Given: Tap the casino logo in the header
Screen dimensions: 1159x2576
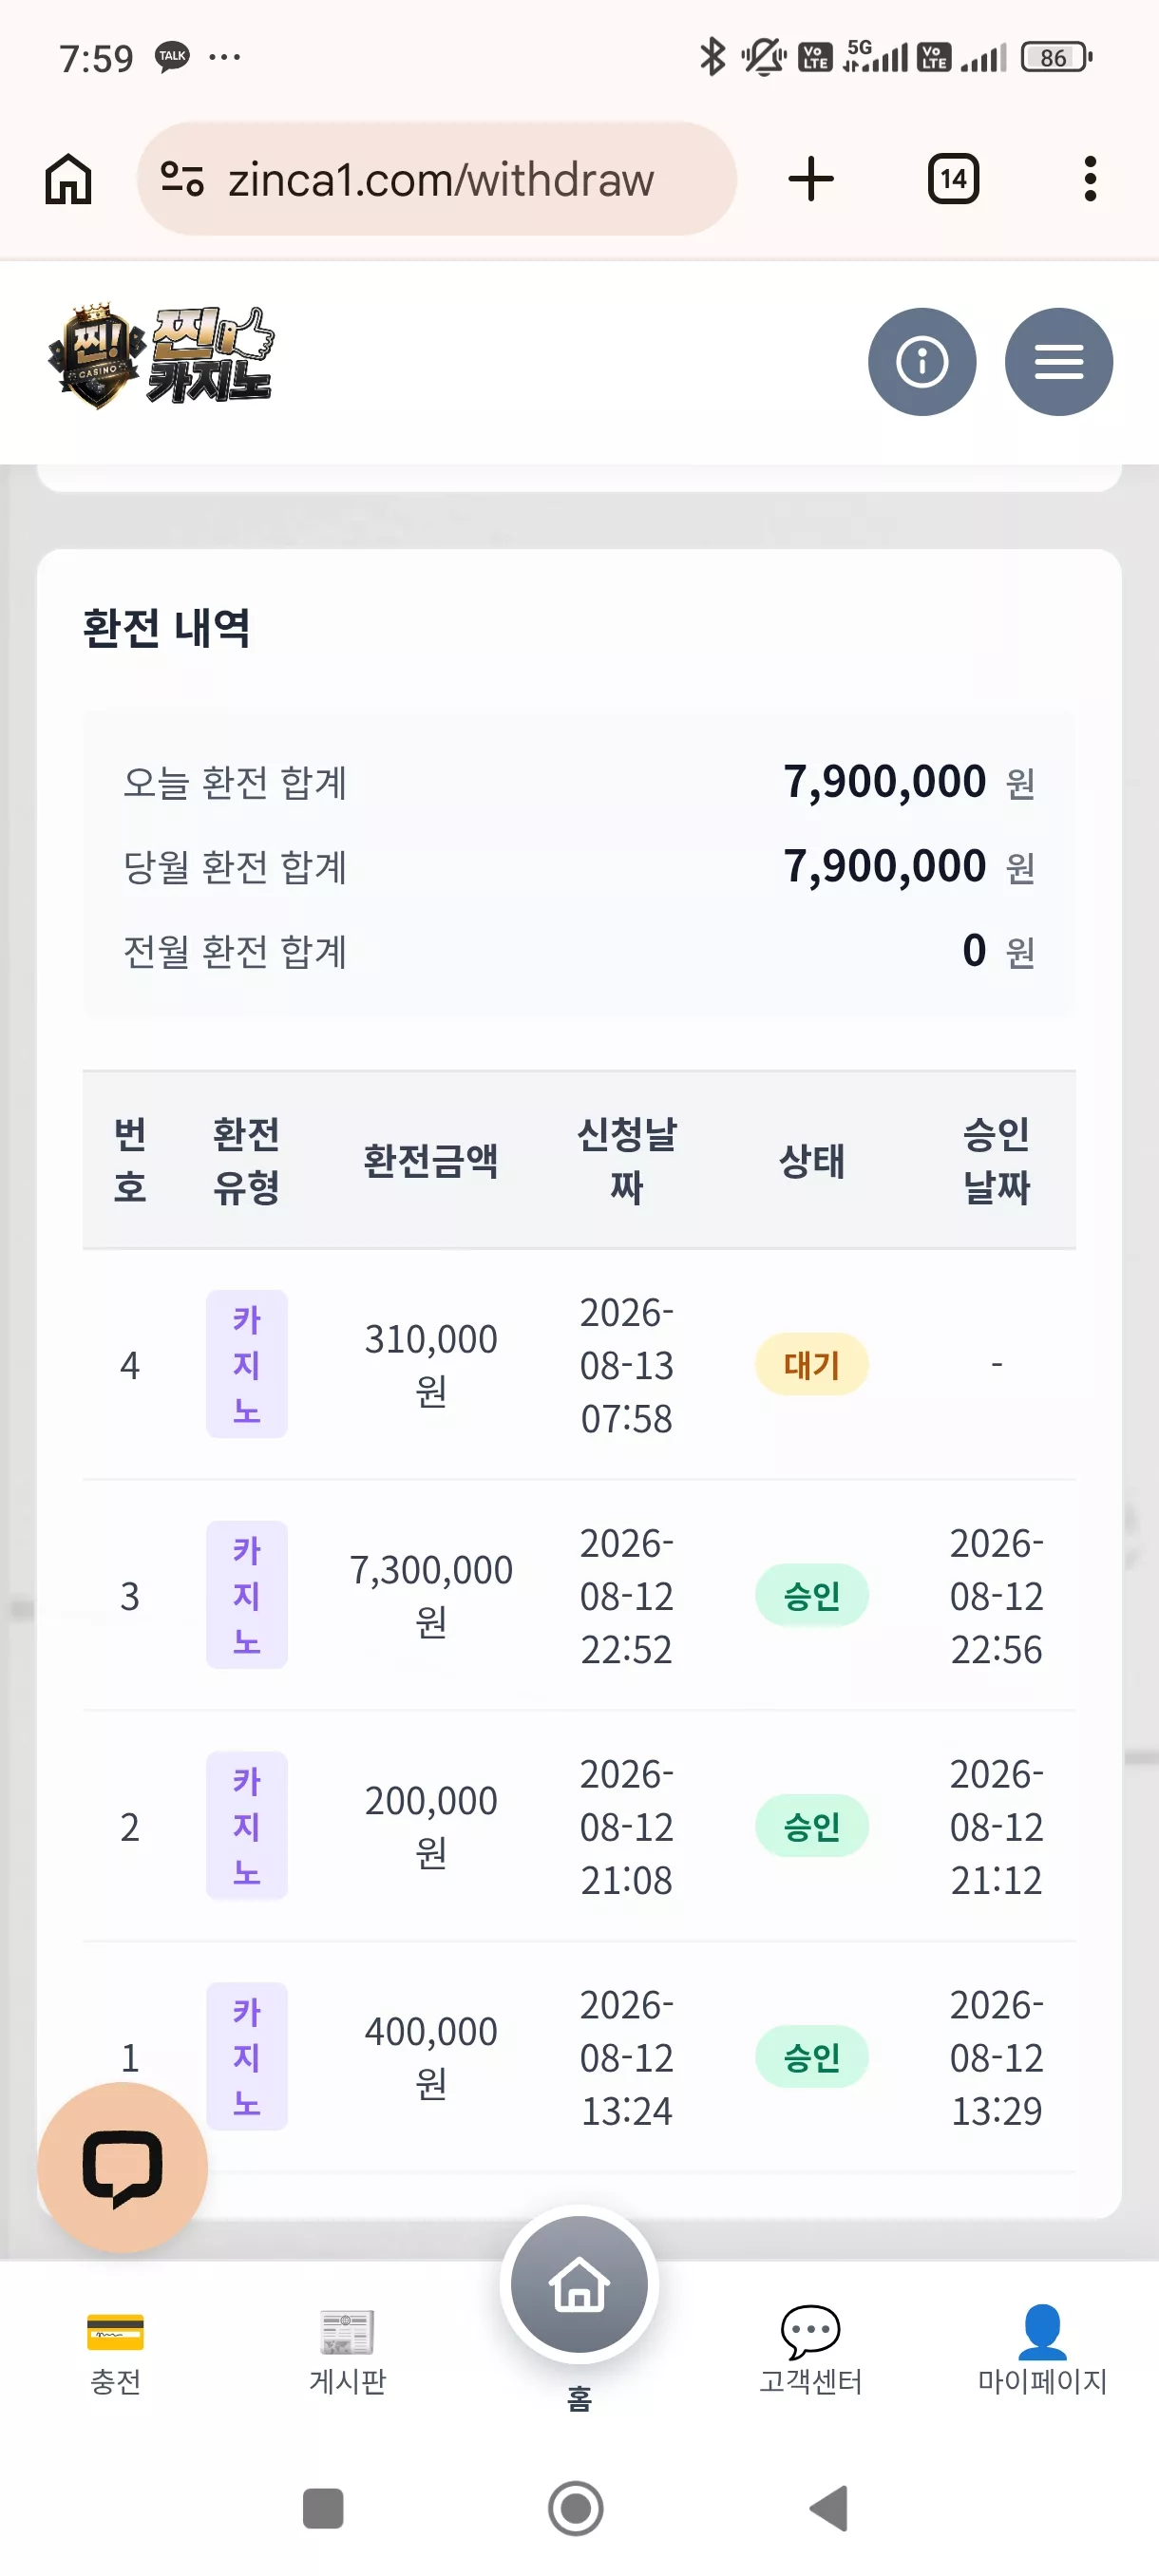Looking at the screenshot, I should (x=161, y=356).
